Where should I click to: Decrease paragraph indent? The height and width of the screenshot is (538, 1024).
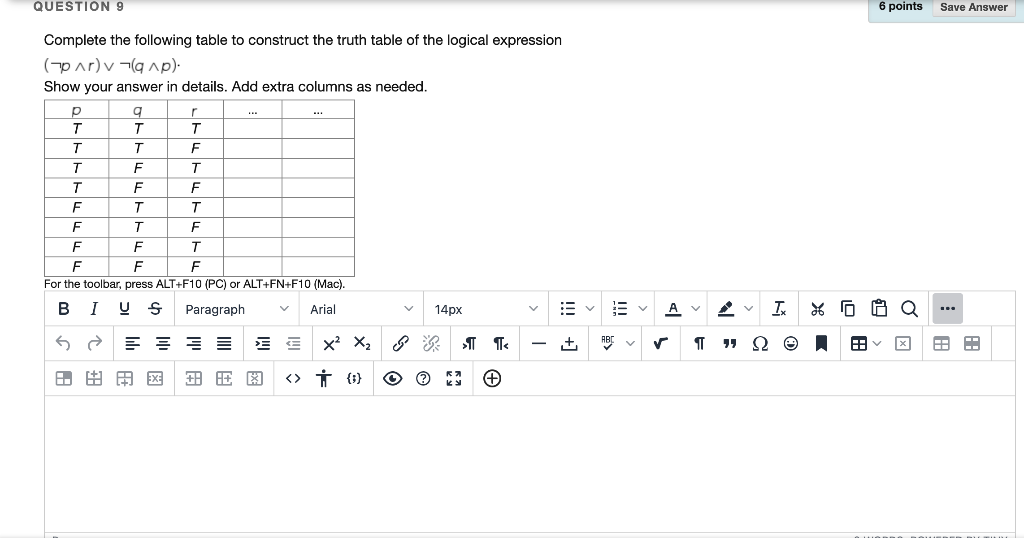(x=293, y=343)
